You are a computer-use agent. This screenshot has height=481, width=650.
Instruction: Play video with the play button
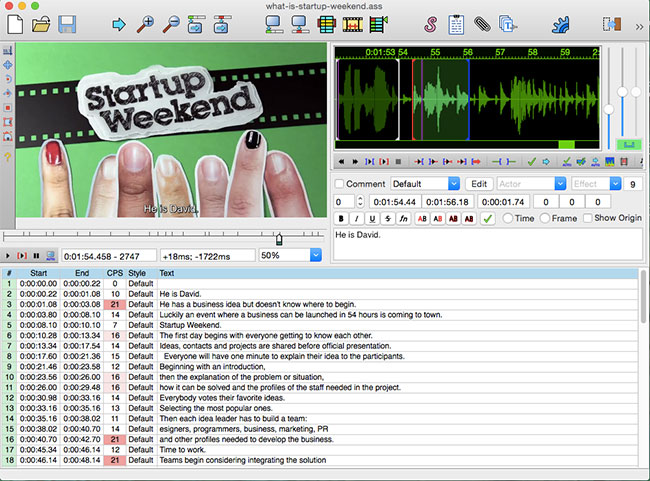(x=9, y=257)
